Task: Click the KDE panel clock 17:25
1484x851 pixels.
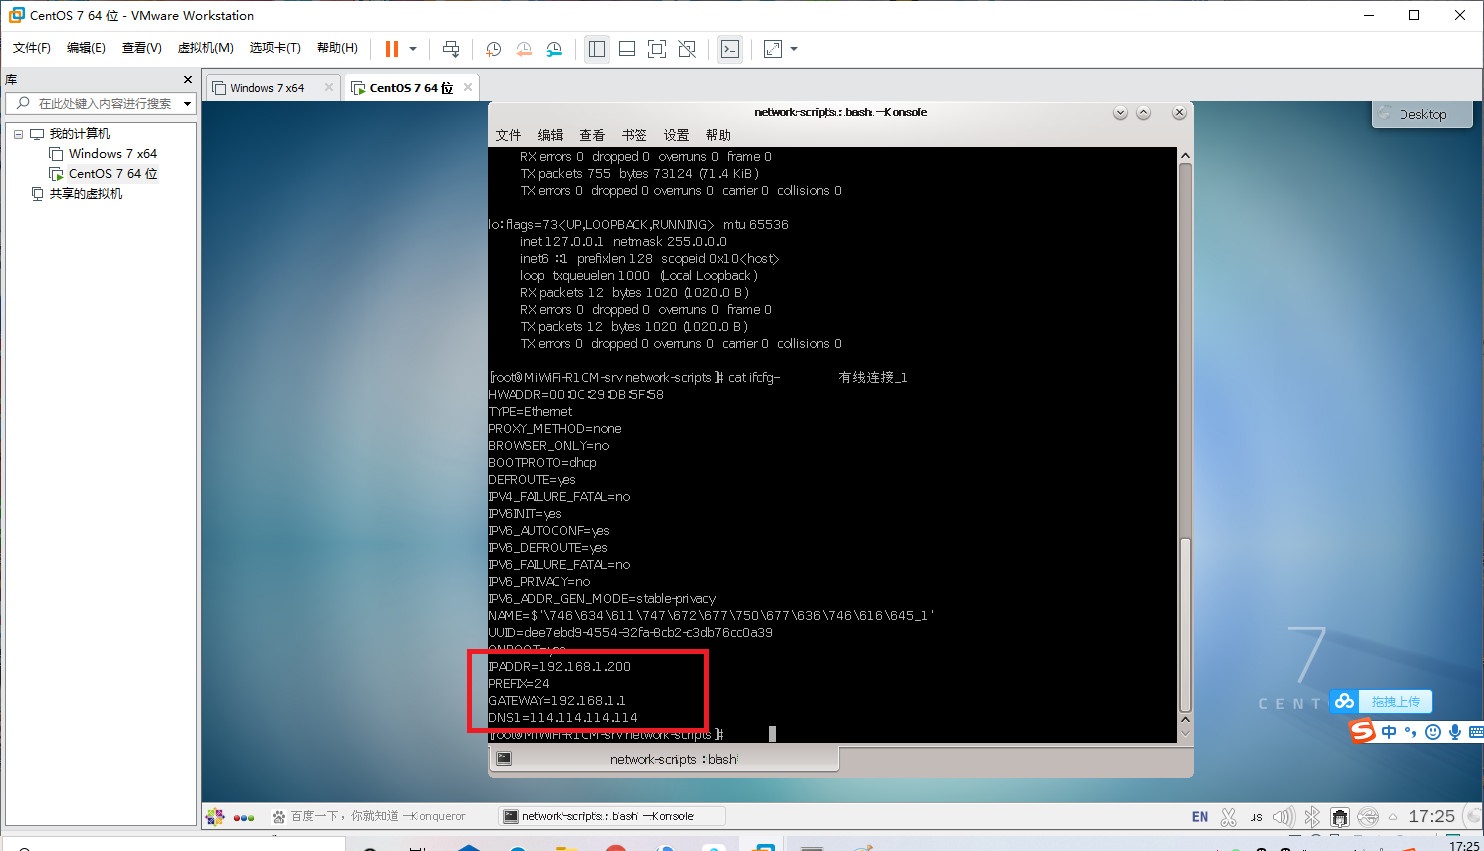Action: click(x=1431, y=816)
